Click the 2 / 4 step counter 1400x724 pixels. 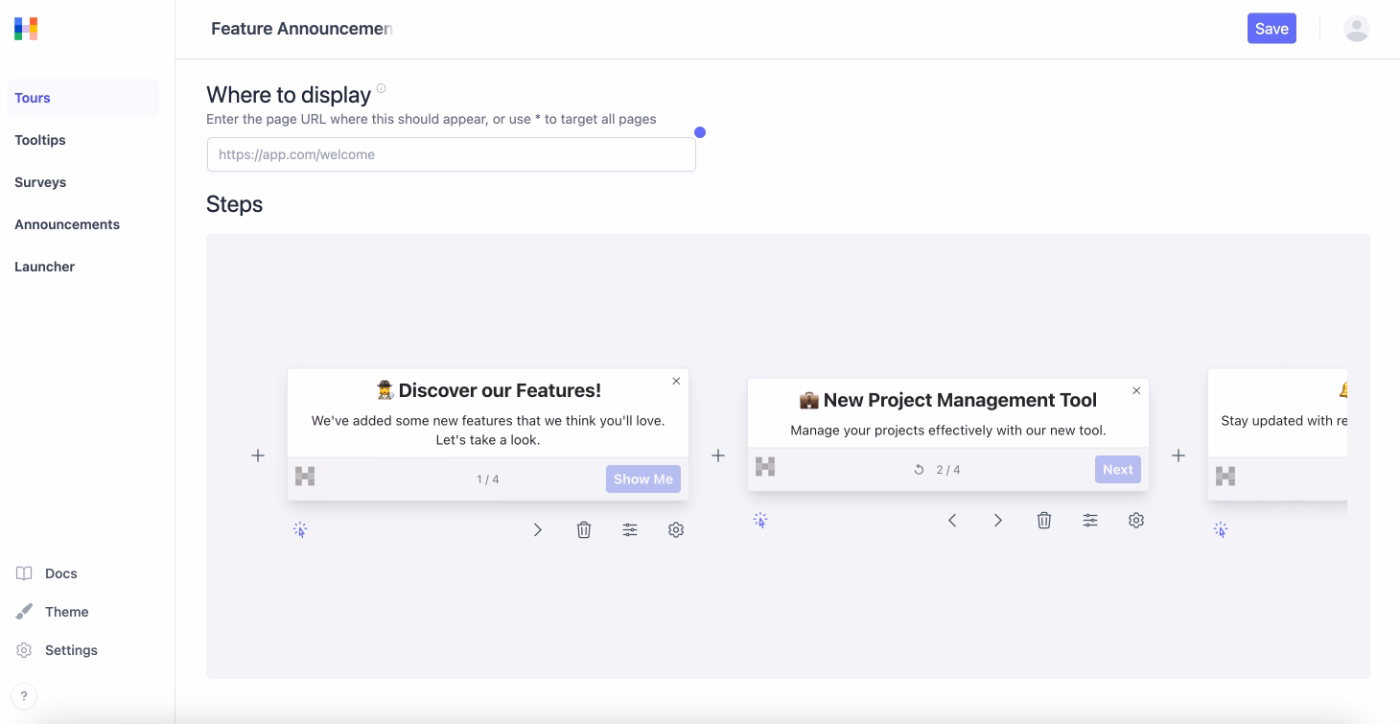click(x=948, y=469)
